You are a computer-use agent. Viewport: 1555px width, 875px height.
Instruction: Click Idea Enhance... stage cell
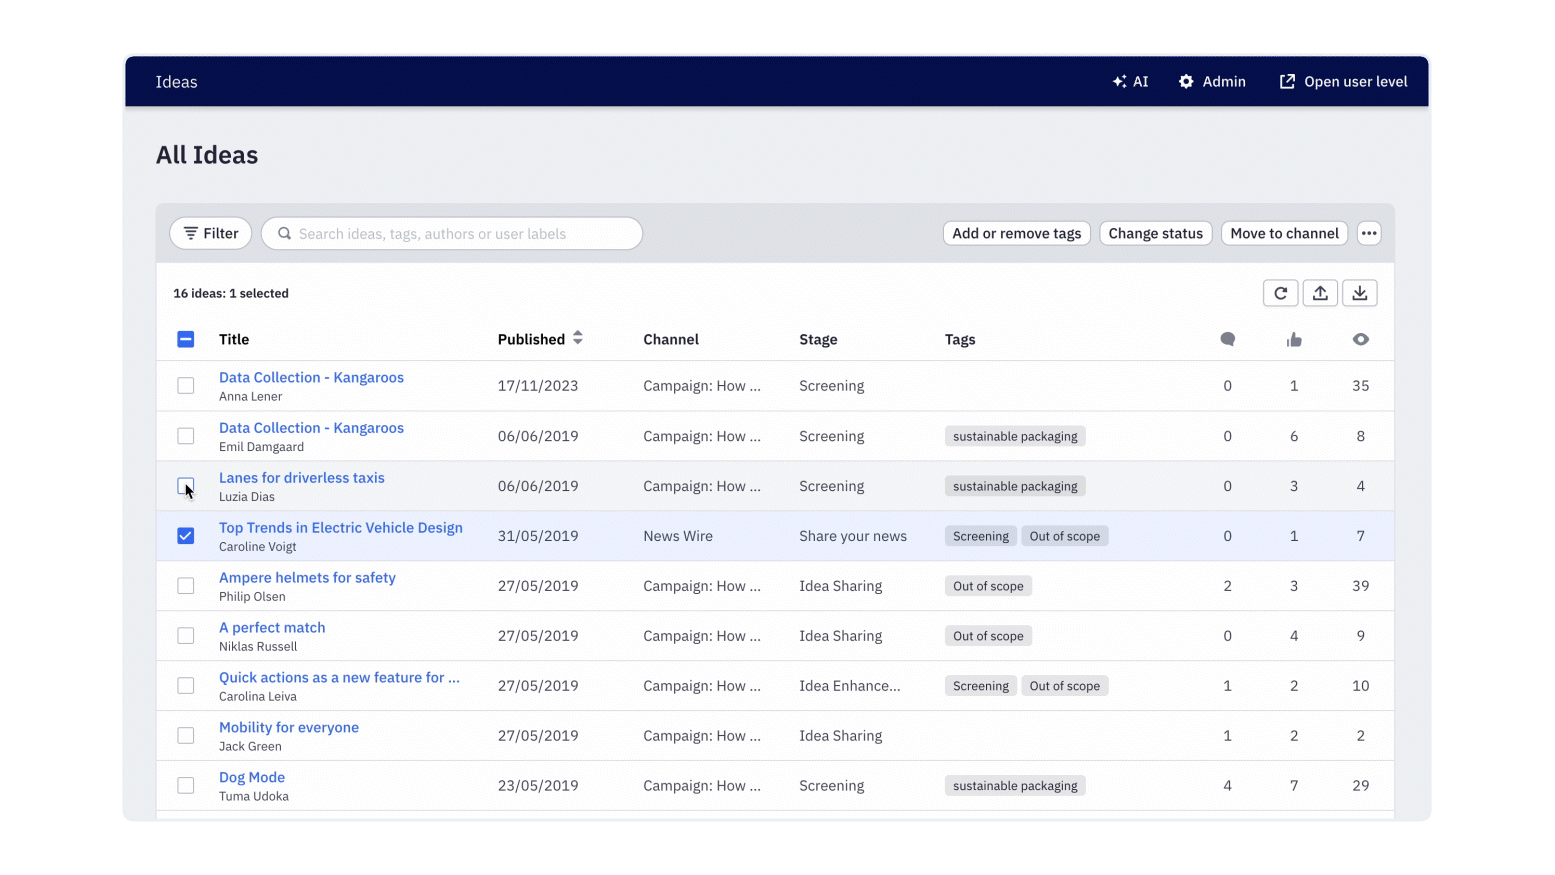coord(850,686)
